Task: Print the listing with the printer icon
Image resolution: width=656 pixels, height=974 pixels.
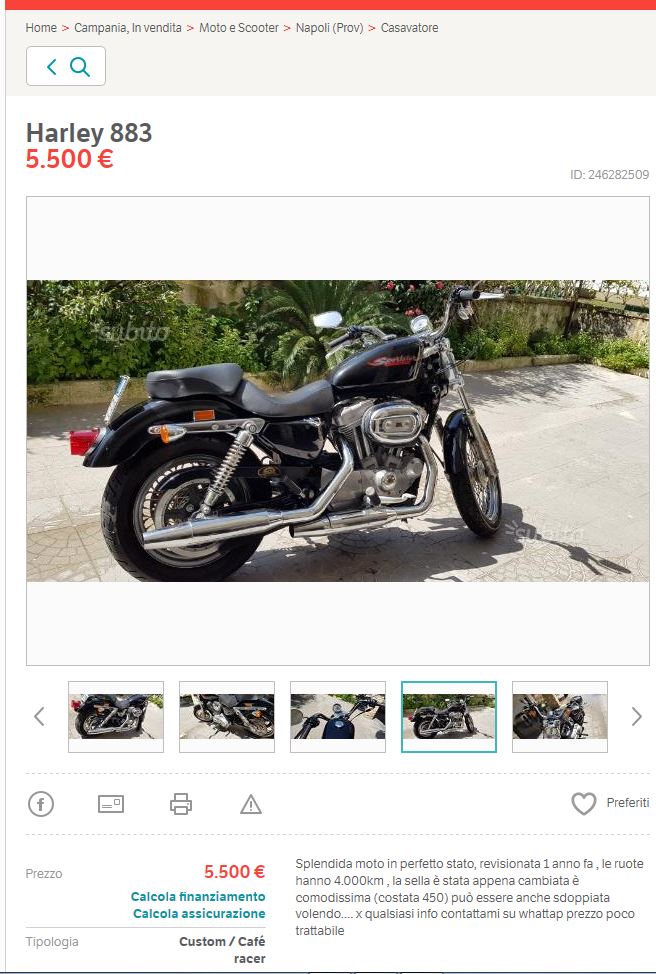Action: (181, 804)
